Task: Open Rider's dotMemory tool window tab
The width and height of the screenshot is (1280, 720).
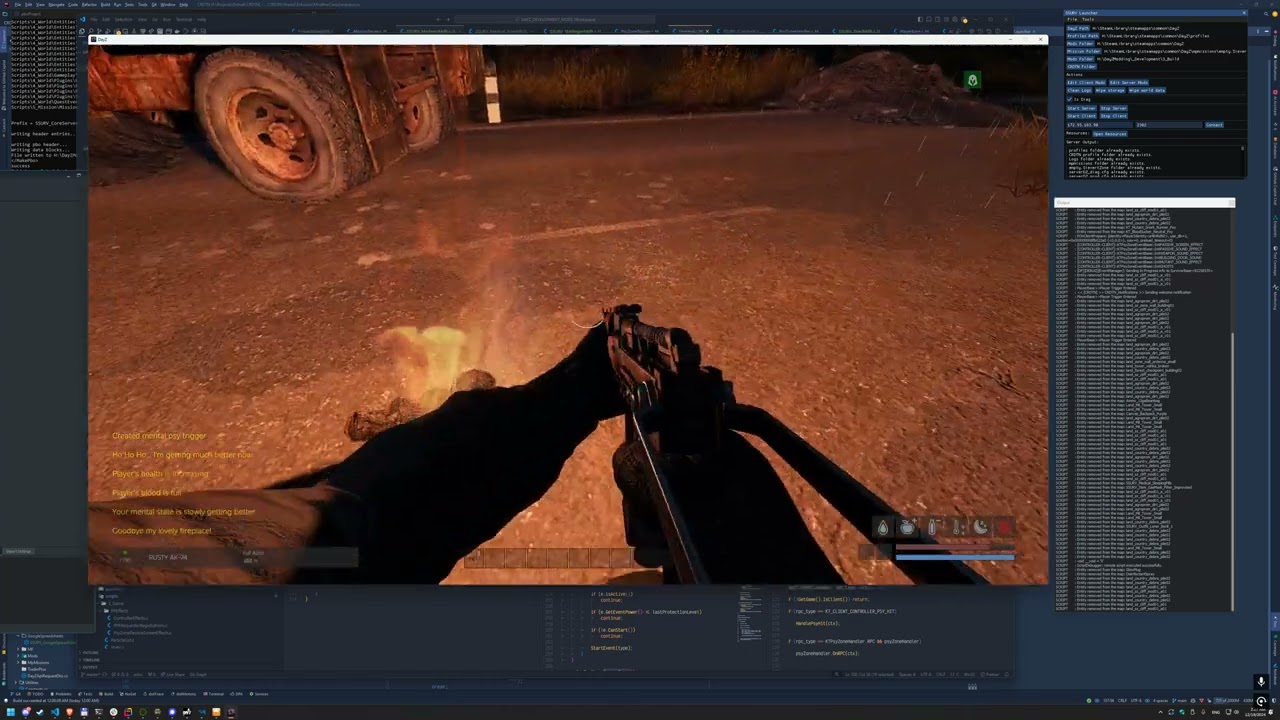Action: tap(183, 694)
